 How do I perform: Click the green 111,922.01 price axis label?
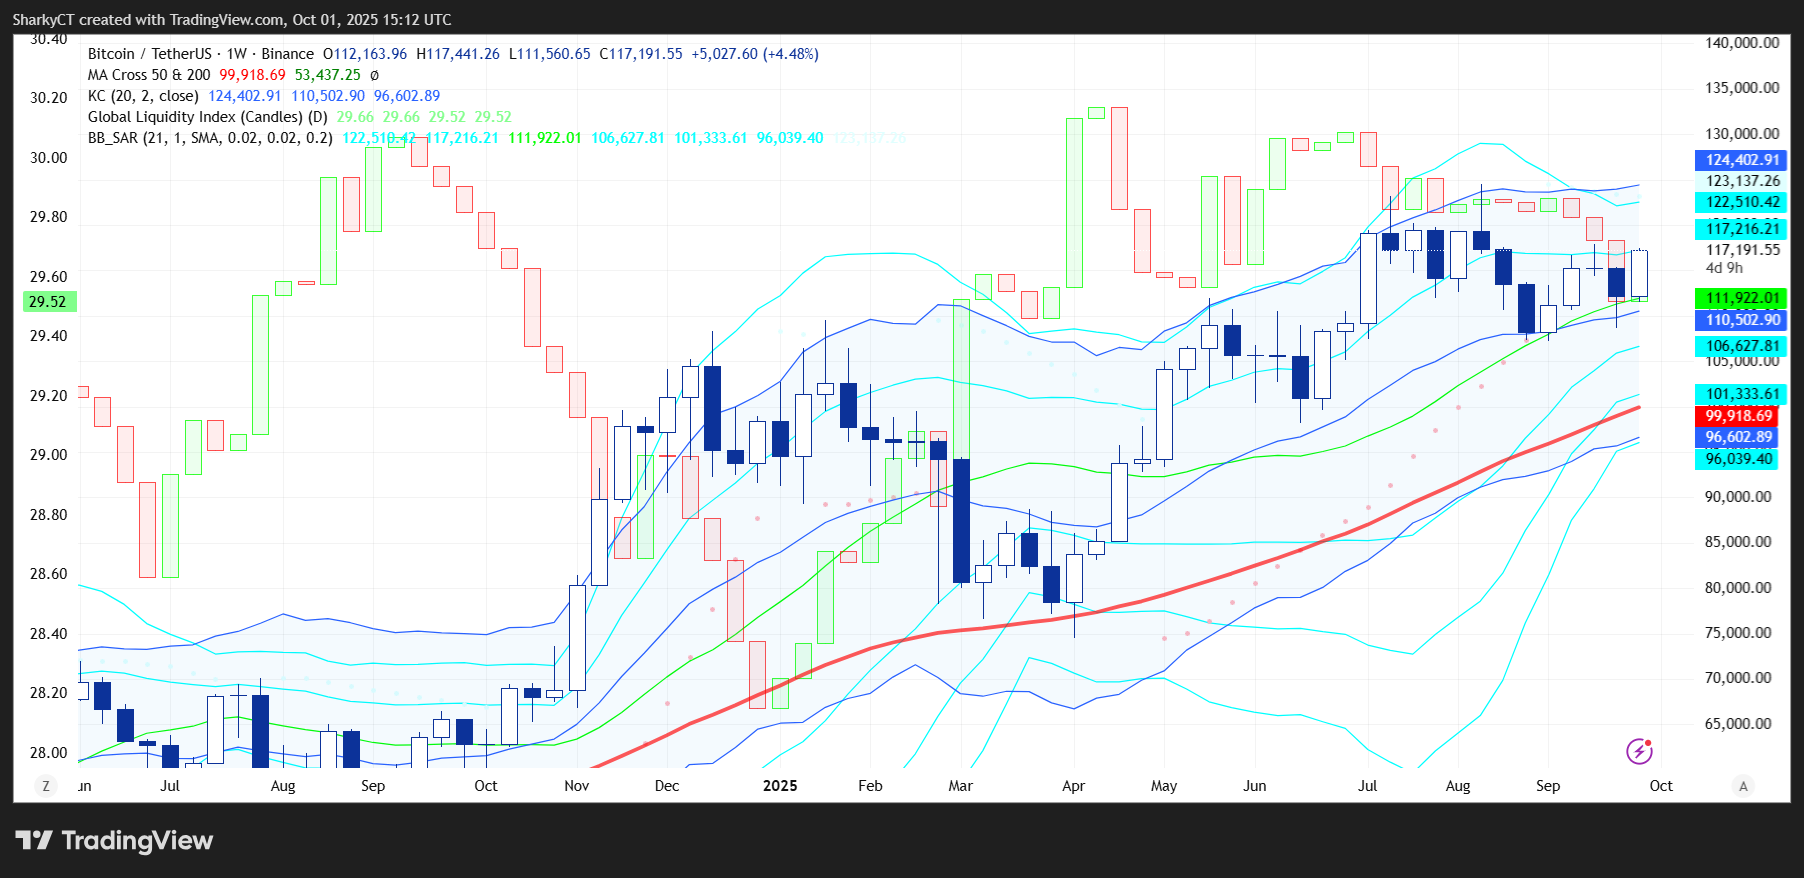(1742, 298)
